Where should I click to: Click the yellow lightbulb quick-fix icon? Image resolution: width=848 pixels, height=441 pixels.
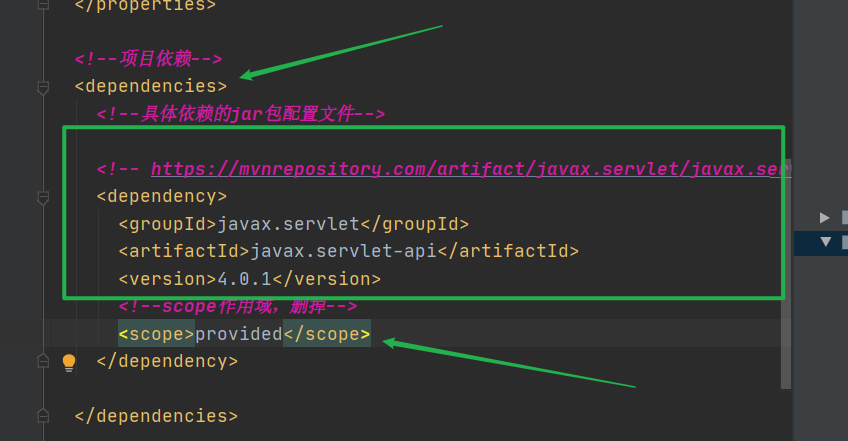click(x=69, y=363)
